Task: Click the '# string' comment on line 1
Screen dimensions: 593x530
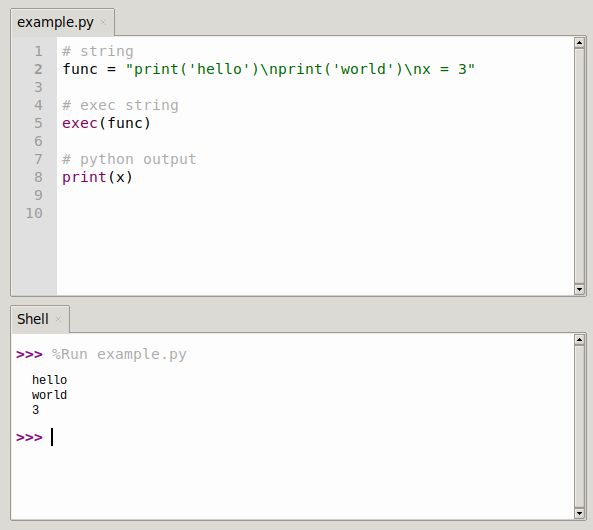Action: (98, 51)
